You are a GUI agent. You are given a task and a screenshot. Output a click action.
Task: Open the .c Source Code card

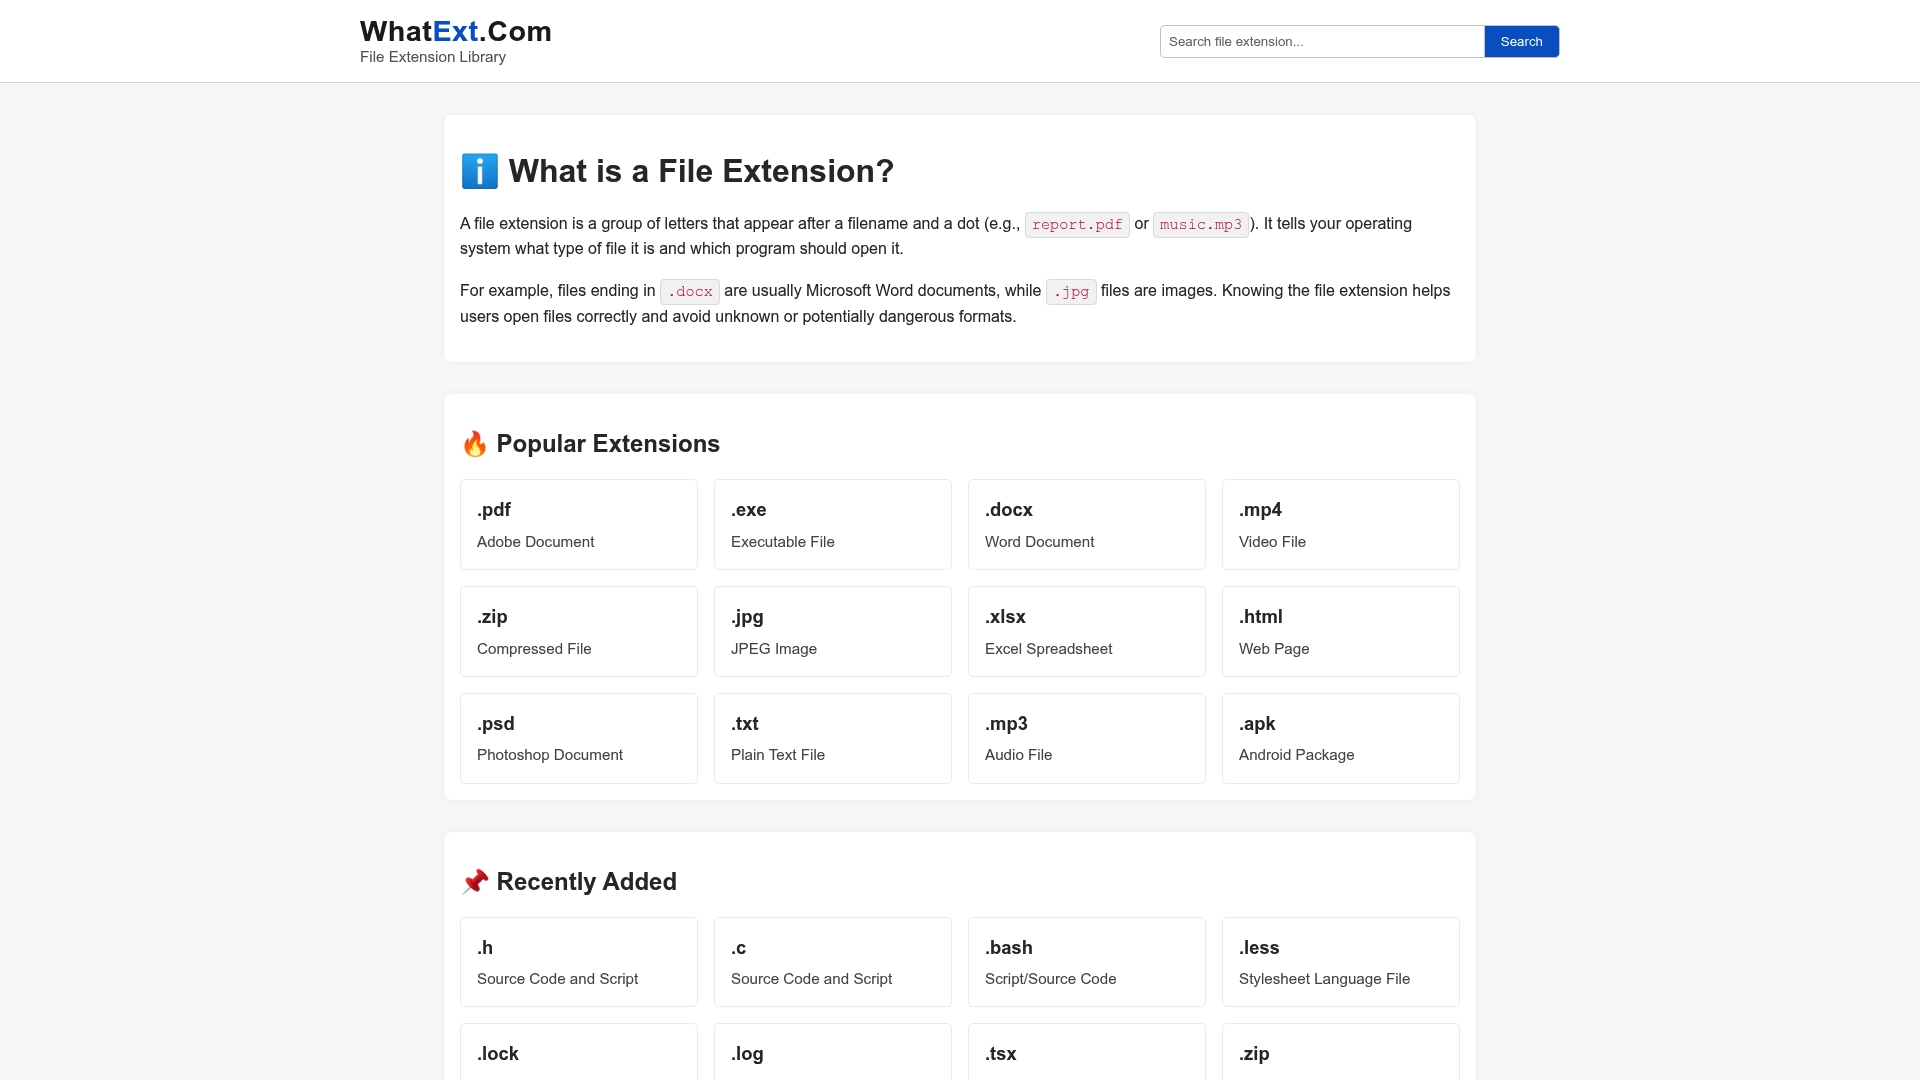pyautogui.click(x=832, y=962)
